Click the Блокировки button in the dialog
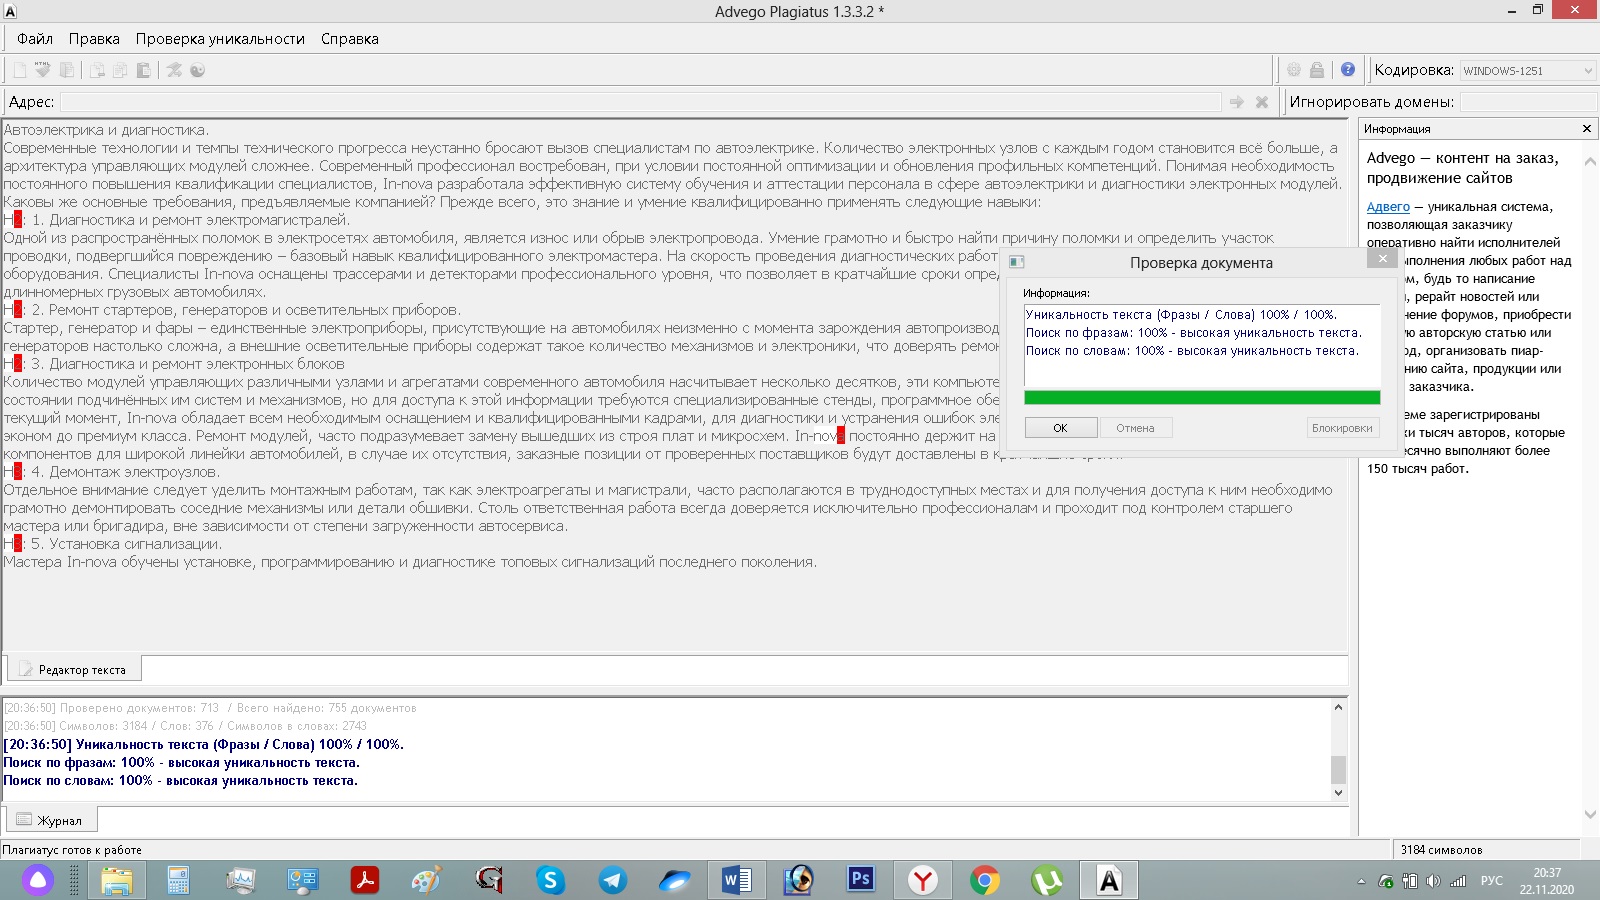Viewport: 1600px width, 900px height. (1342, 428)
